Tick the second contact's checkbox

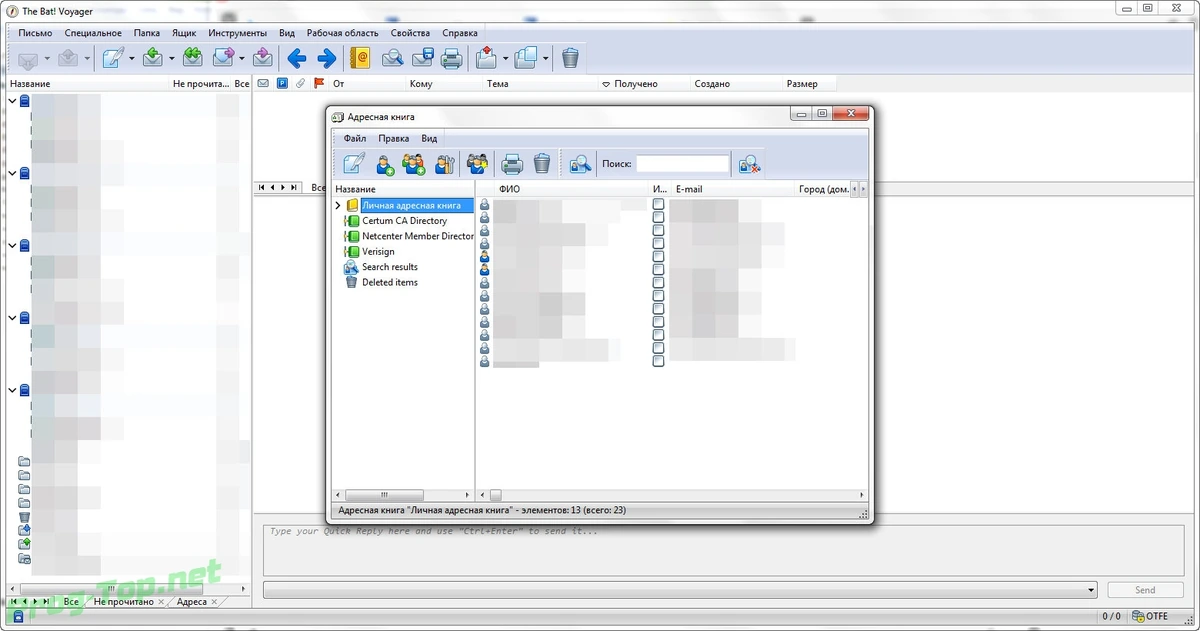658,217
